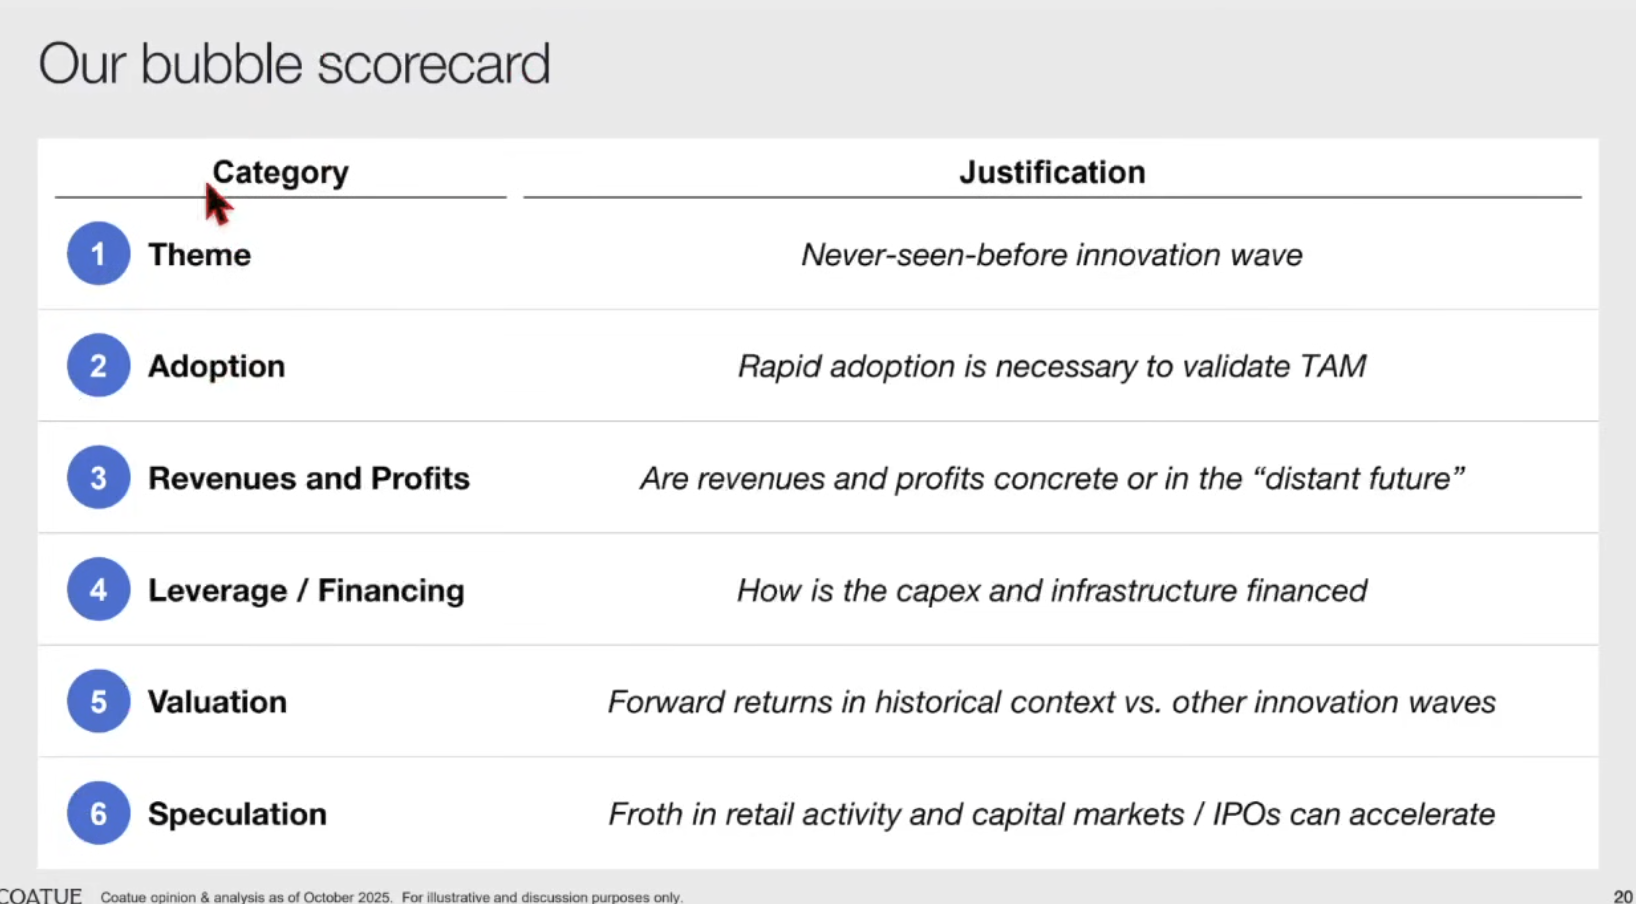The height and width of the screenshot is (904, 1636).
Task: Click the Adoption category label
Action: tap(217, 367)
